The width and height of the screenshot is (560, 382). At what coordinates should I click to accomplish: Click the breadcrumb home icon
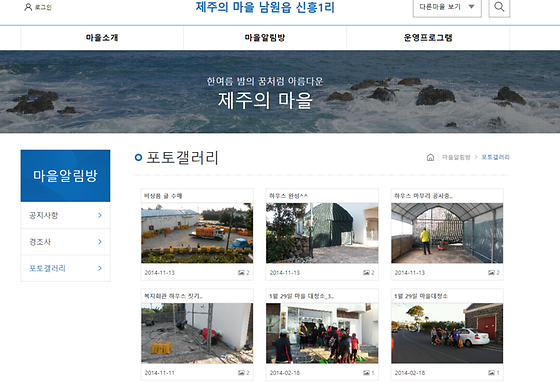click(x=430, y=157)
